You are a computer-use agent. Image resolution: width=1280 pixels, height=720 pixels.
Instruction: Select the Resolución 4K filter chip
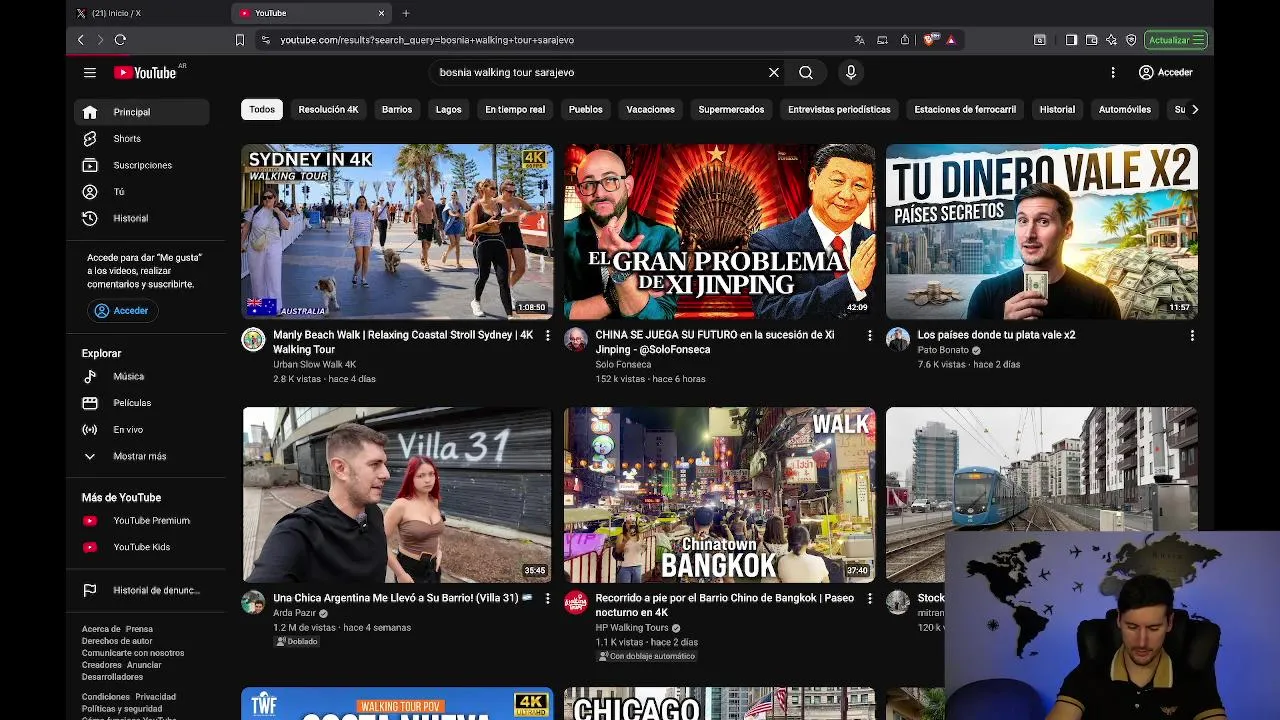click(x=328, y=109)
